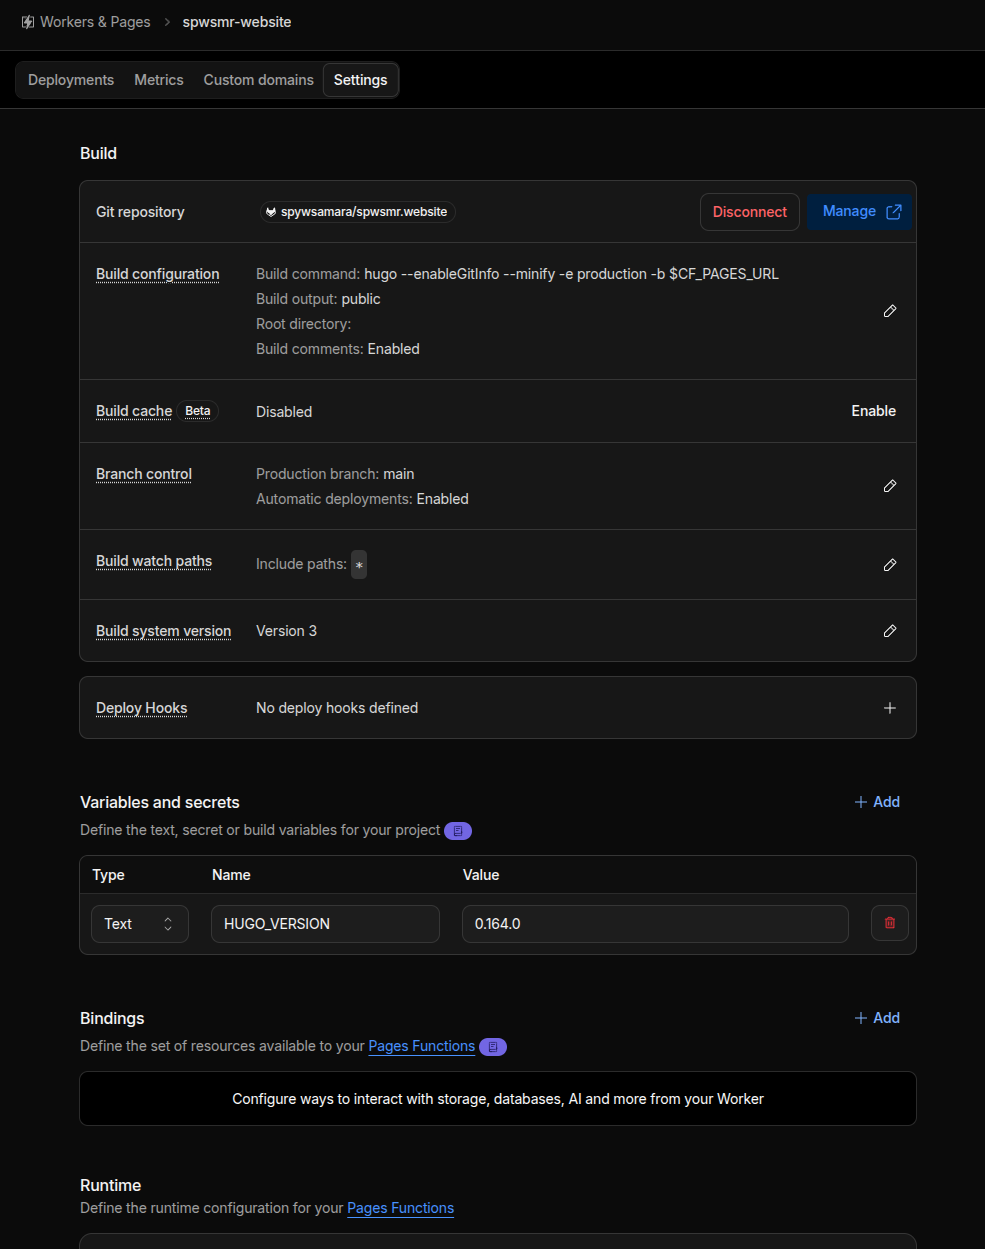
Task: Click Workers & Pages breadcrumb icon
Action: (x=28, y=22)
